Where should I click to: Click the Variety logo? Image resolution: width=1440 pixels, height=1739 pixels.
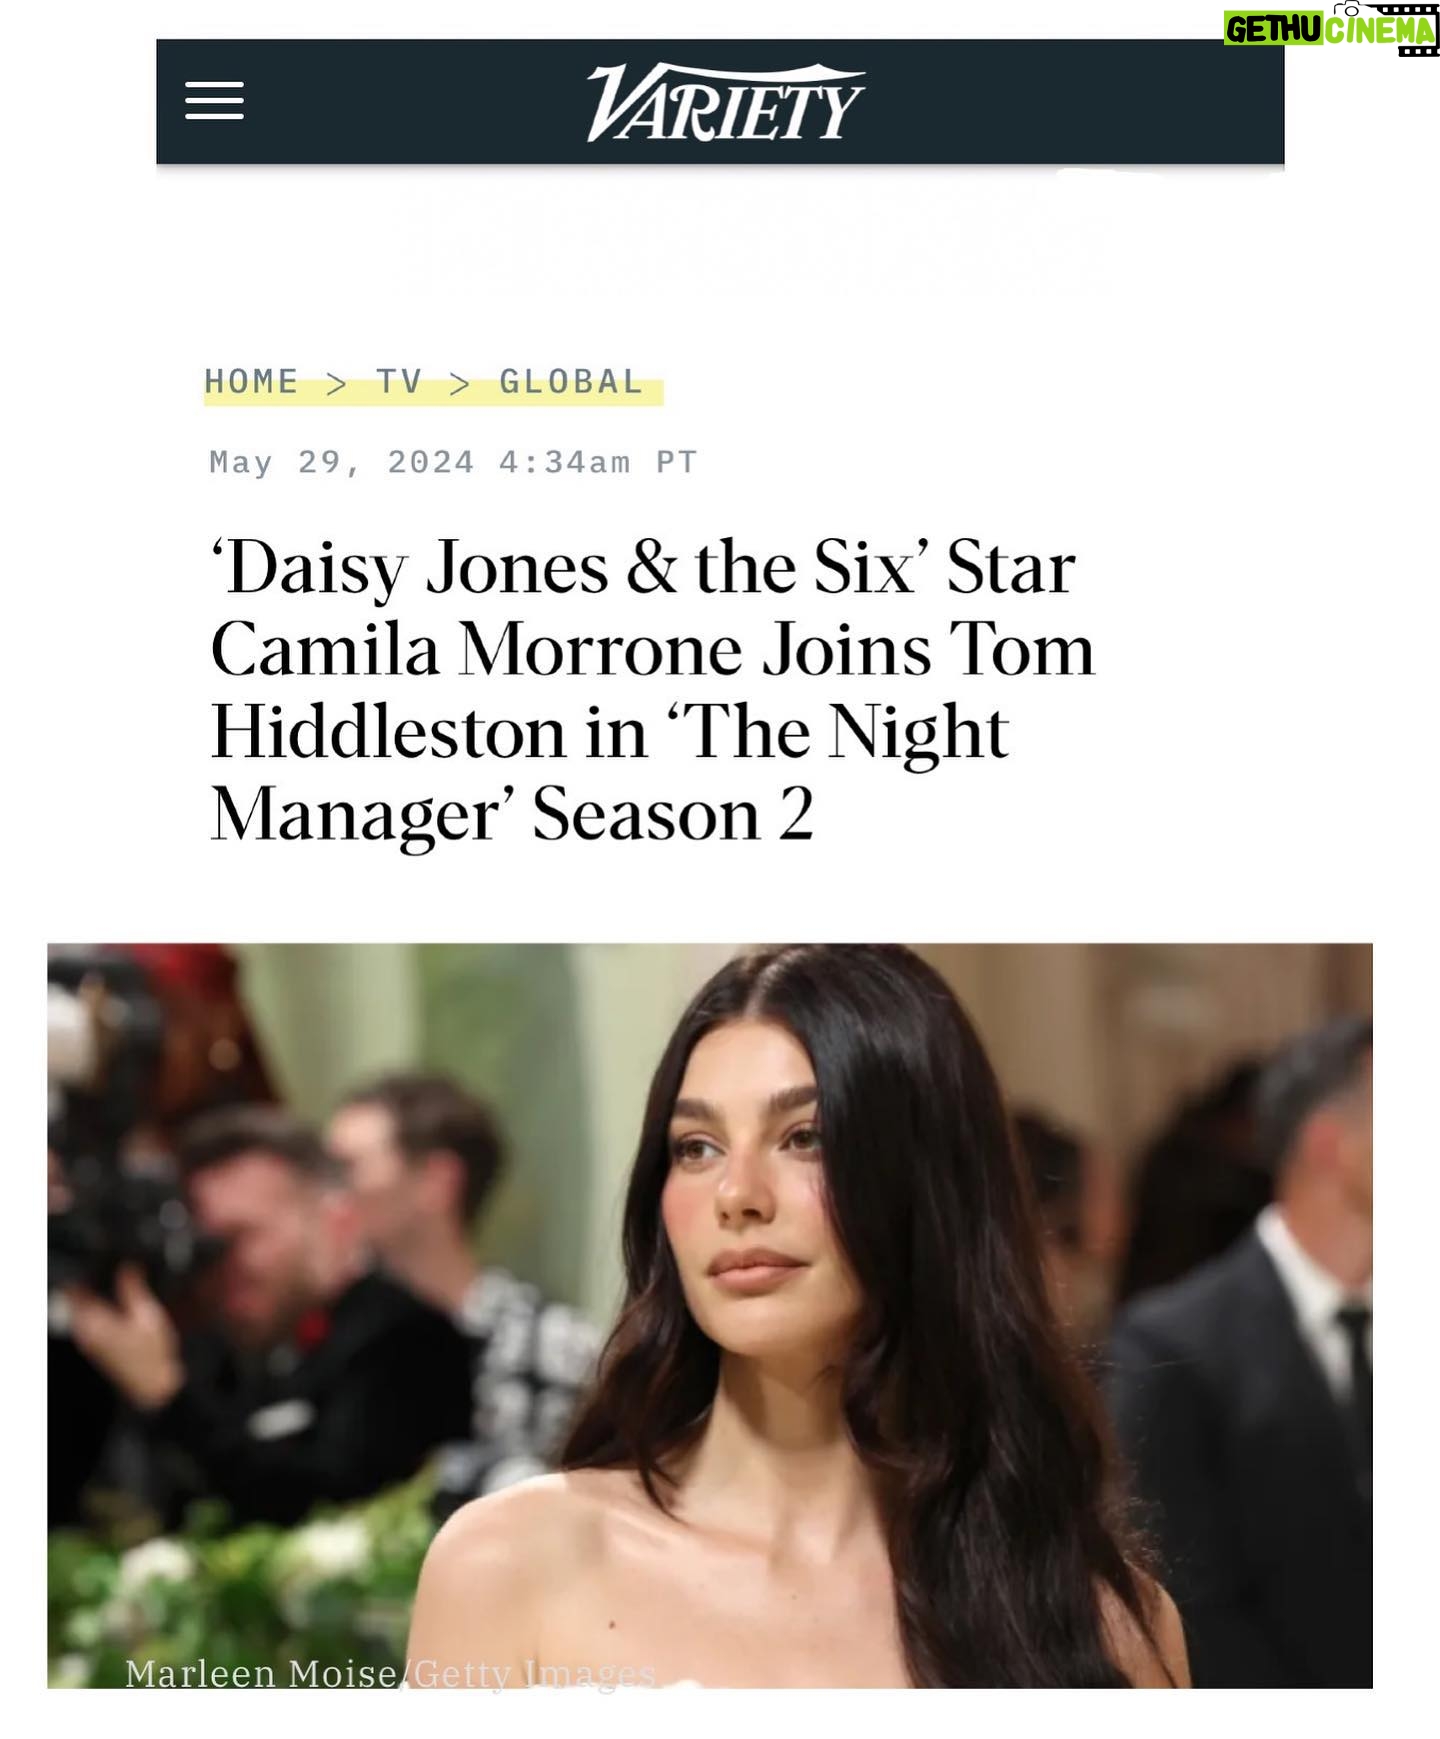tap(725, 102)
